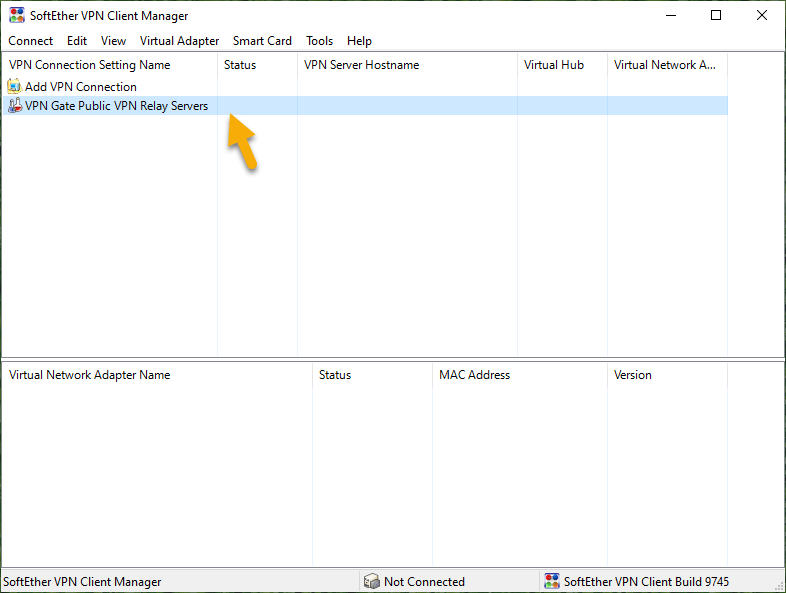
Task: Open the Connect menu
Action: [31, 41]
